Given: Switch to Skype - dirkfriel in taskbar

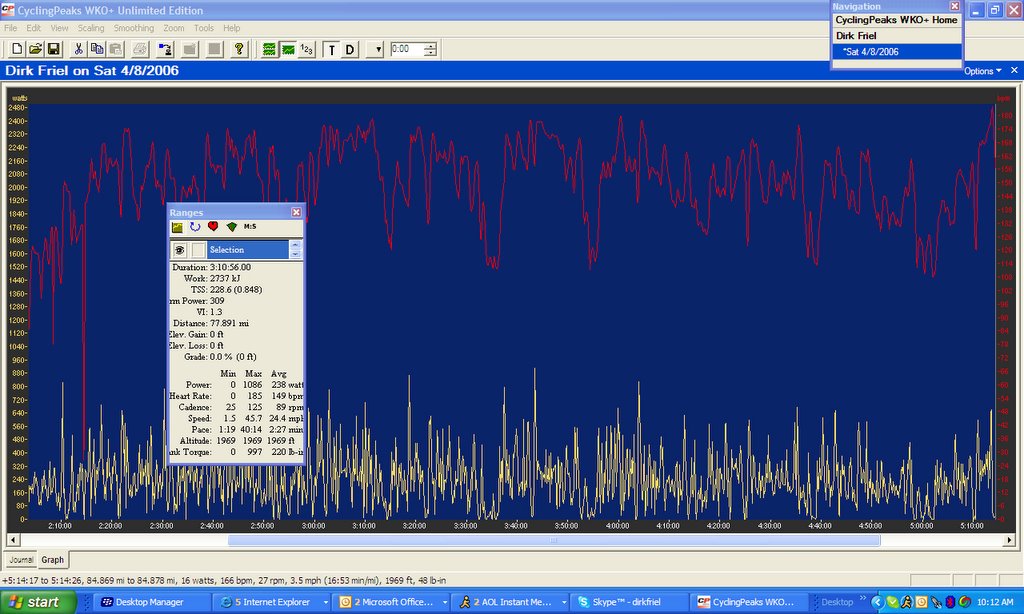Looking at the screenshot, I should point(630,602).
